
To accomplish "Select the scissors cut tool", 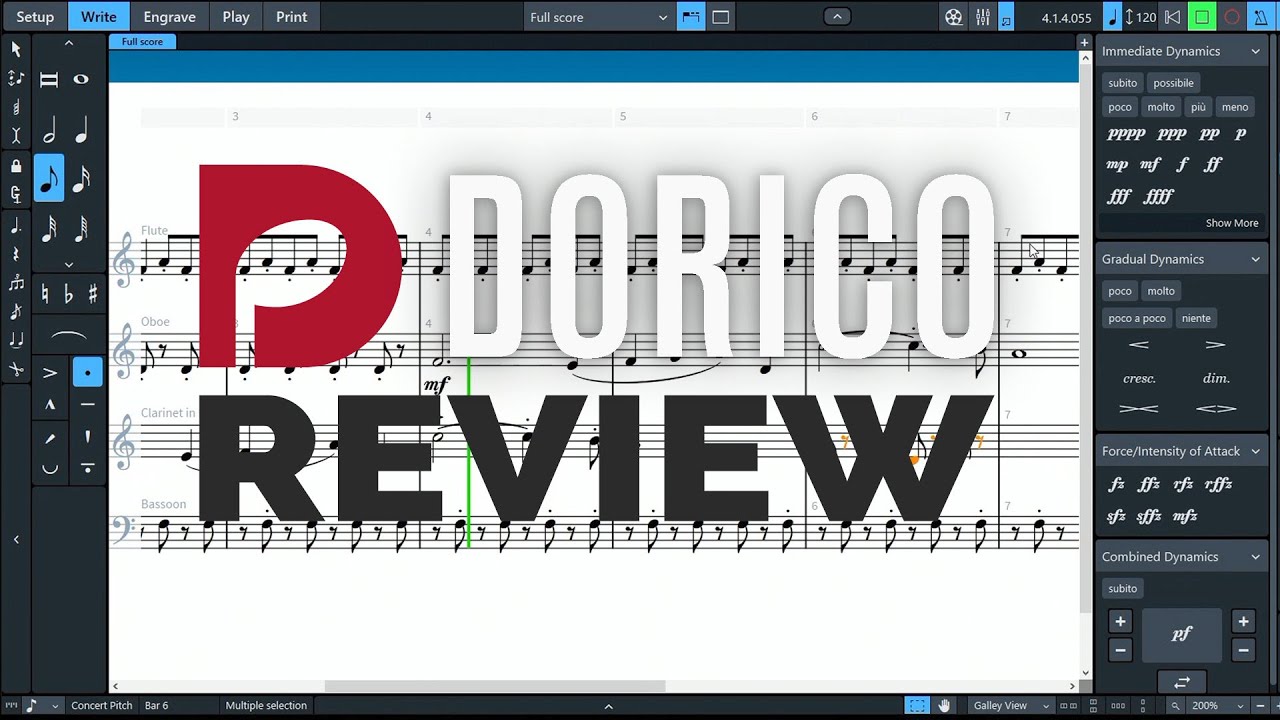I will pos(16,370).
